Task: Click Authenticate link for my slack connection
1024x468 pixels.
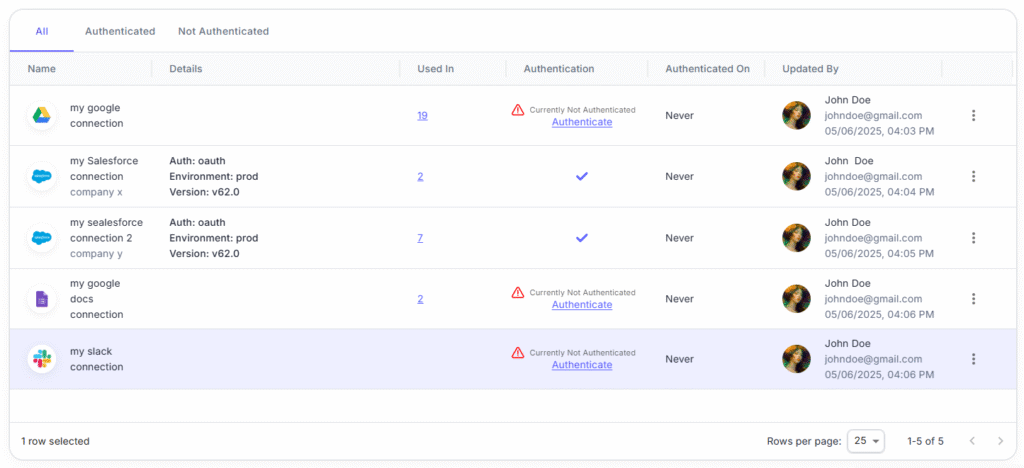Action: click(x=582, y=365)
